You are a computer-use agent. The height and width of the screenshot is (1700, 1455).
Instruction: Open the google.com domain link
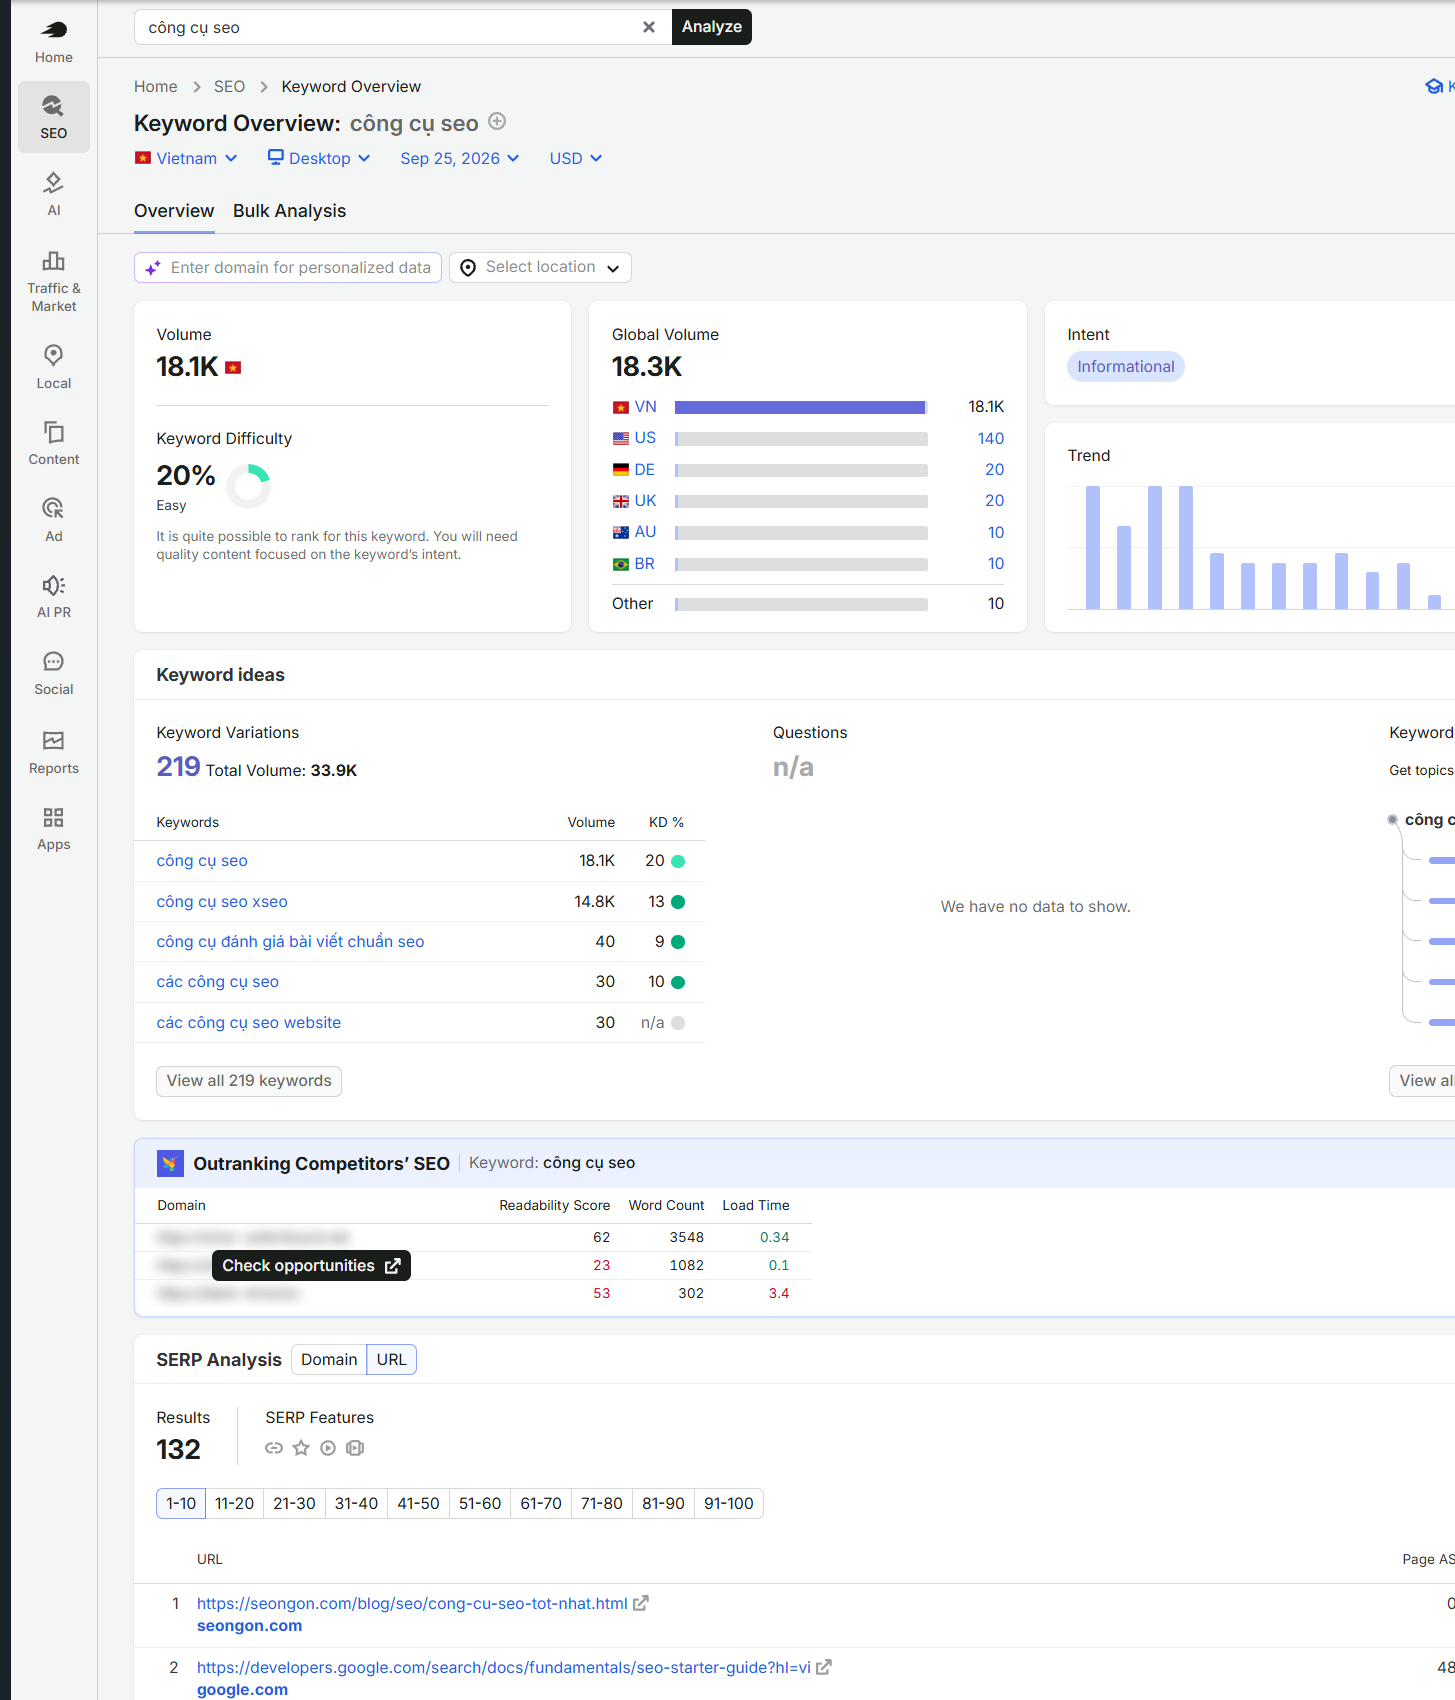tap(242, 1689)
